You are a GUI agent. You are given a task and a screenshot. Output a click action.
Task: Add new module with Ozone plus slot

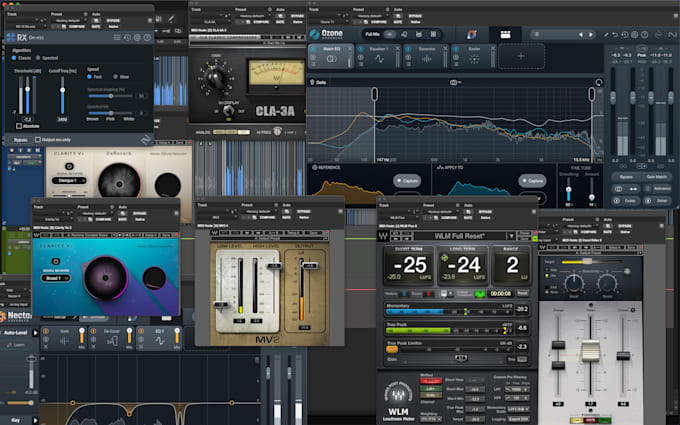[520, 56]
